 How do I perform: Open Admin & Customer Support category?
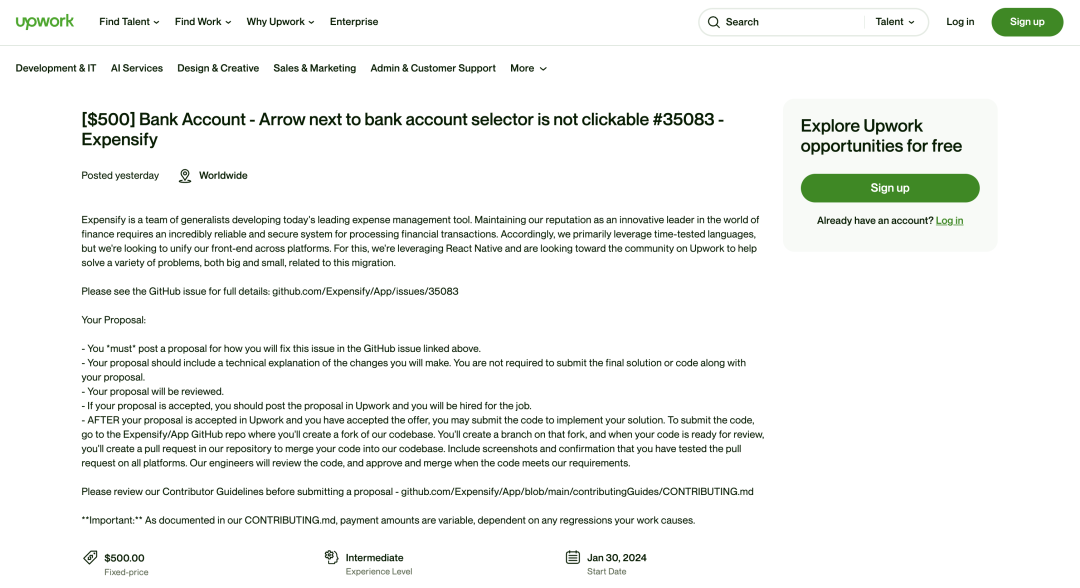[x=433, y=68]
